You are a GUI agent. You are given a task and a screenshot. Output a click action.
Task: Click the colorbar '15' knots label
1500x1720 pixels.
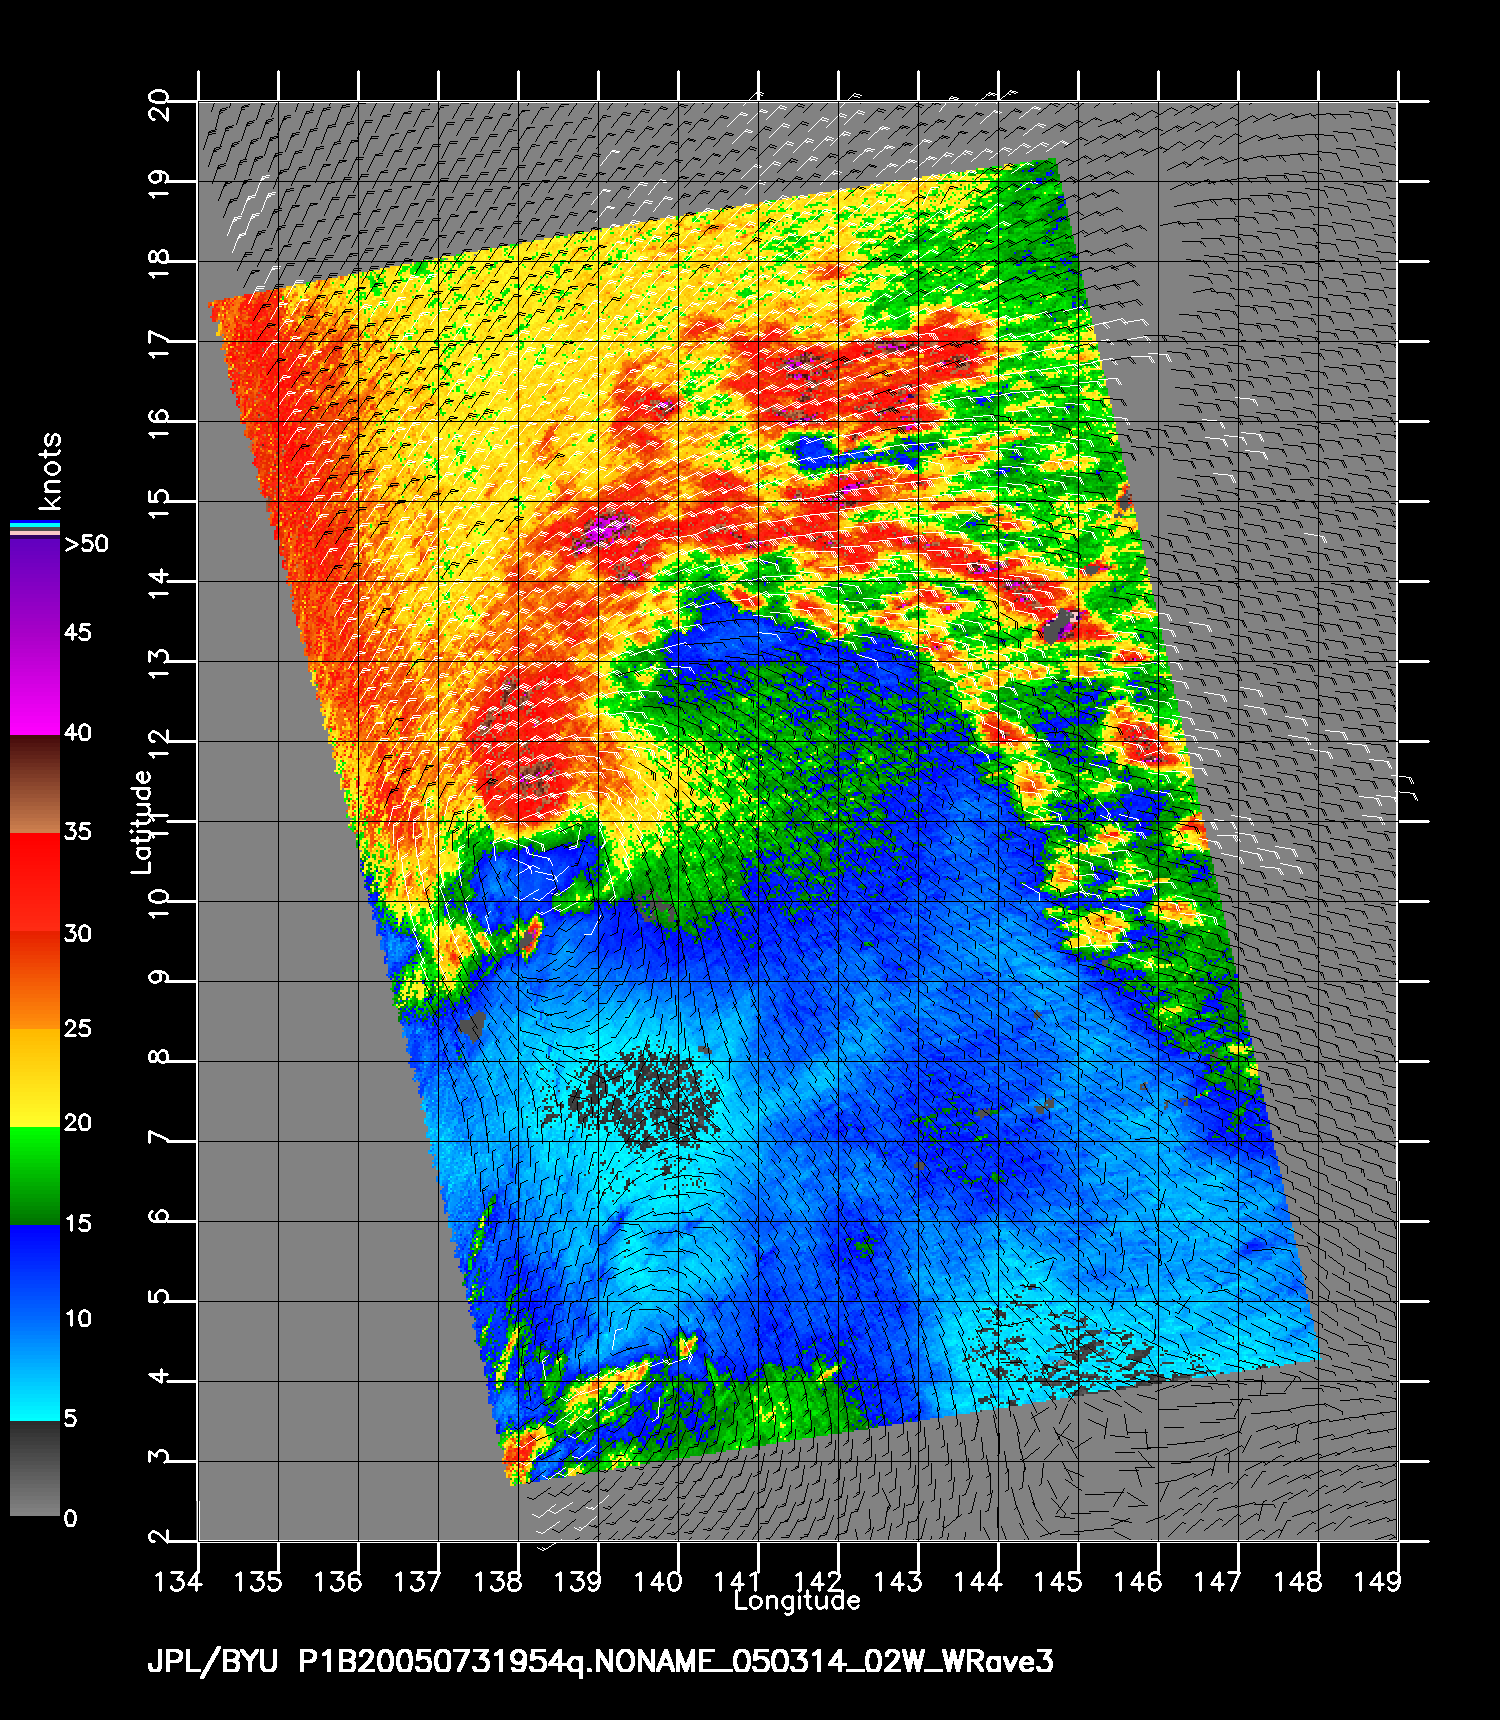[x=78, y=1224]
